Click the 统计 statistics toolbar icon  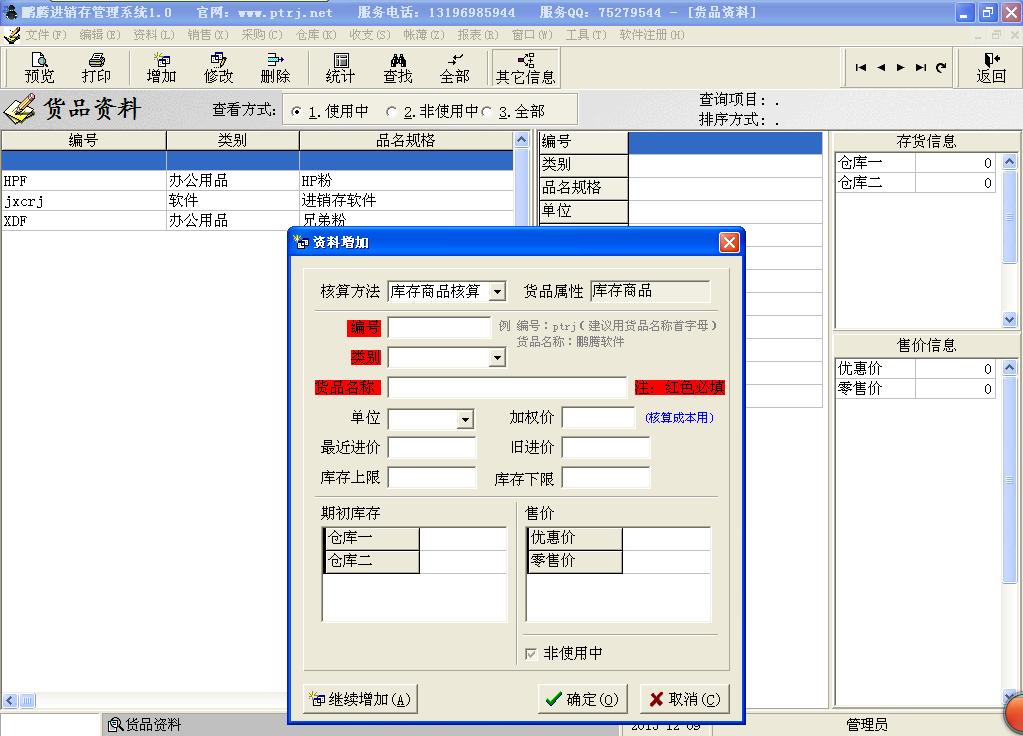point(340,68)
